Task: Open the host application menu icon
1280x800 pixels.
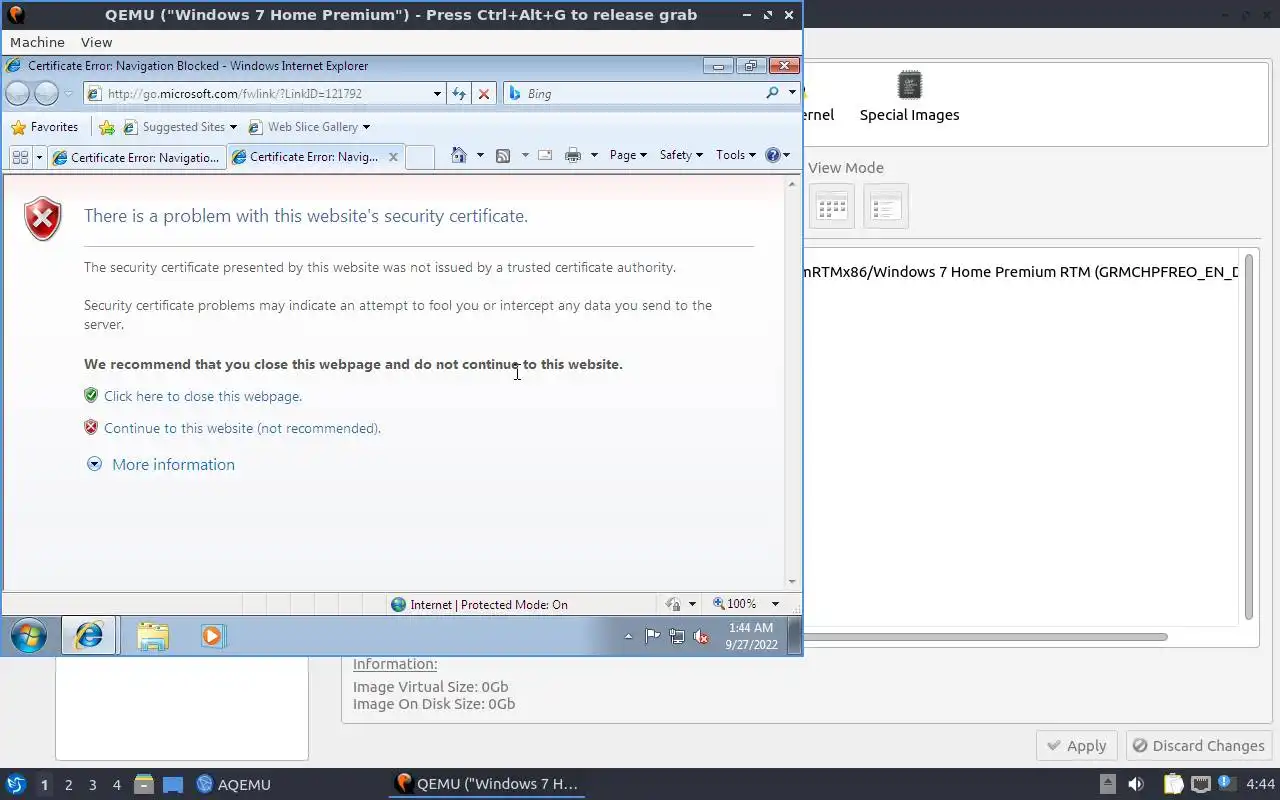Action: pos(15,784)
